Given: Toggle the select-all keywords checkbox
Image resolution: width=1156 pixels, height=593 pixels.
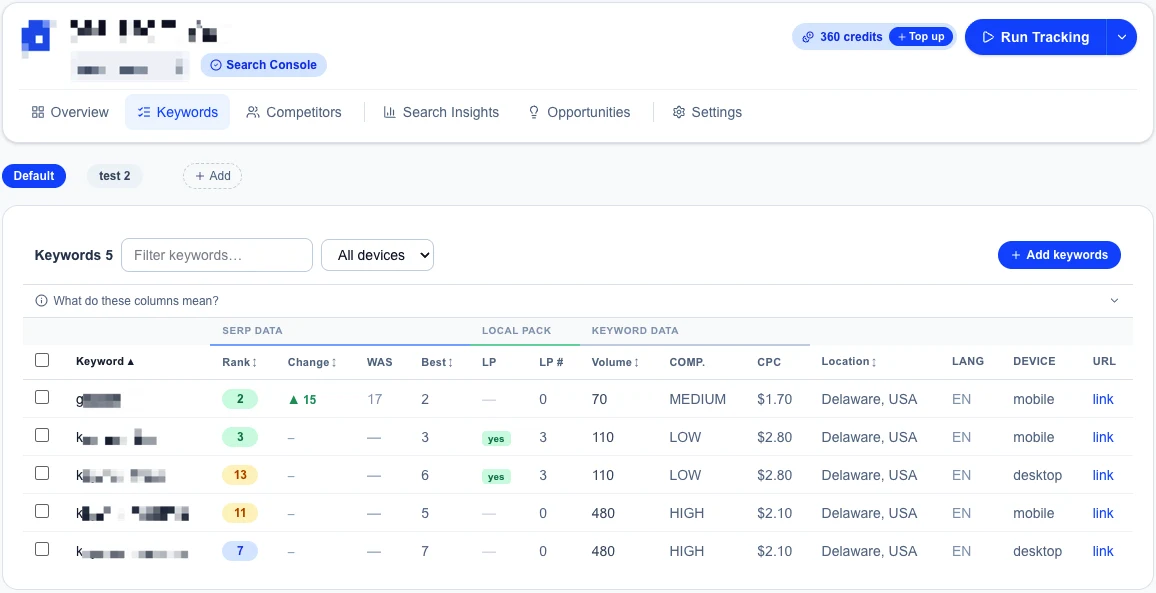Looking at the screenshot, I should pos(42,360).
